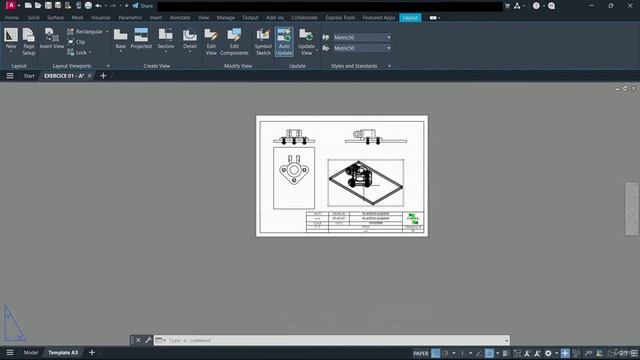
Task: Switch to the Express Tools tab
Action: [340, 18]
